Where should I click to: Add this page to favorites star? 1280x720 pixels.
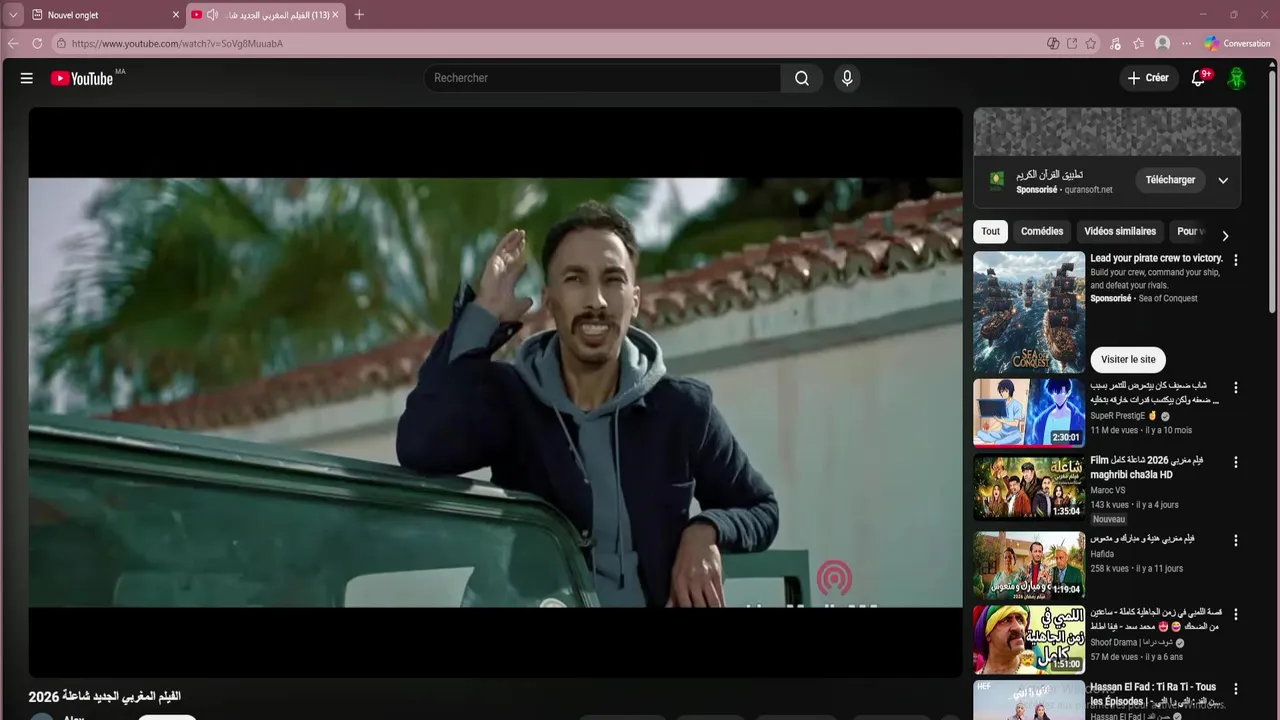(1091, 43)
